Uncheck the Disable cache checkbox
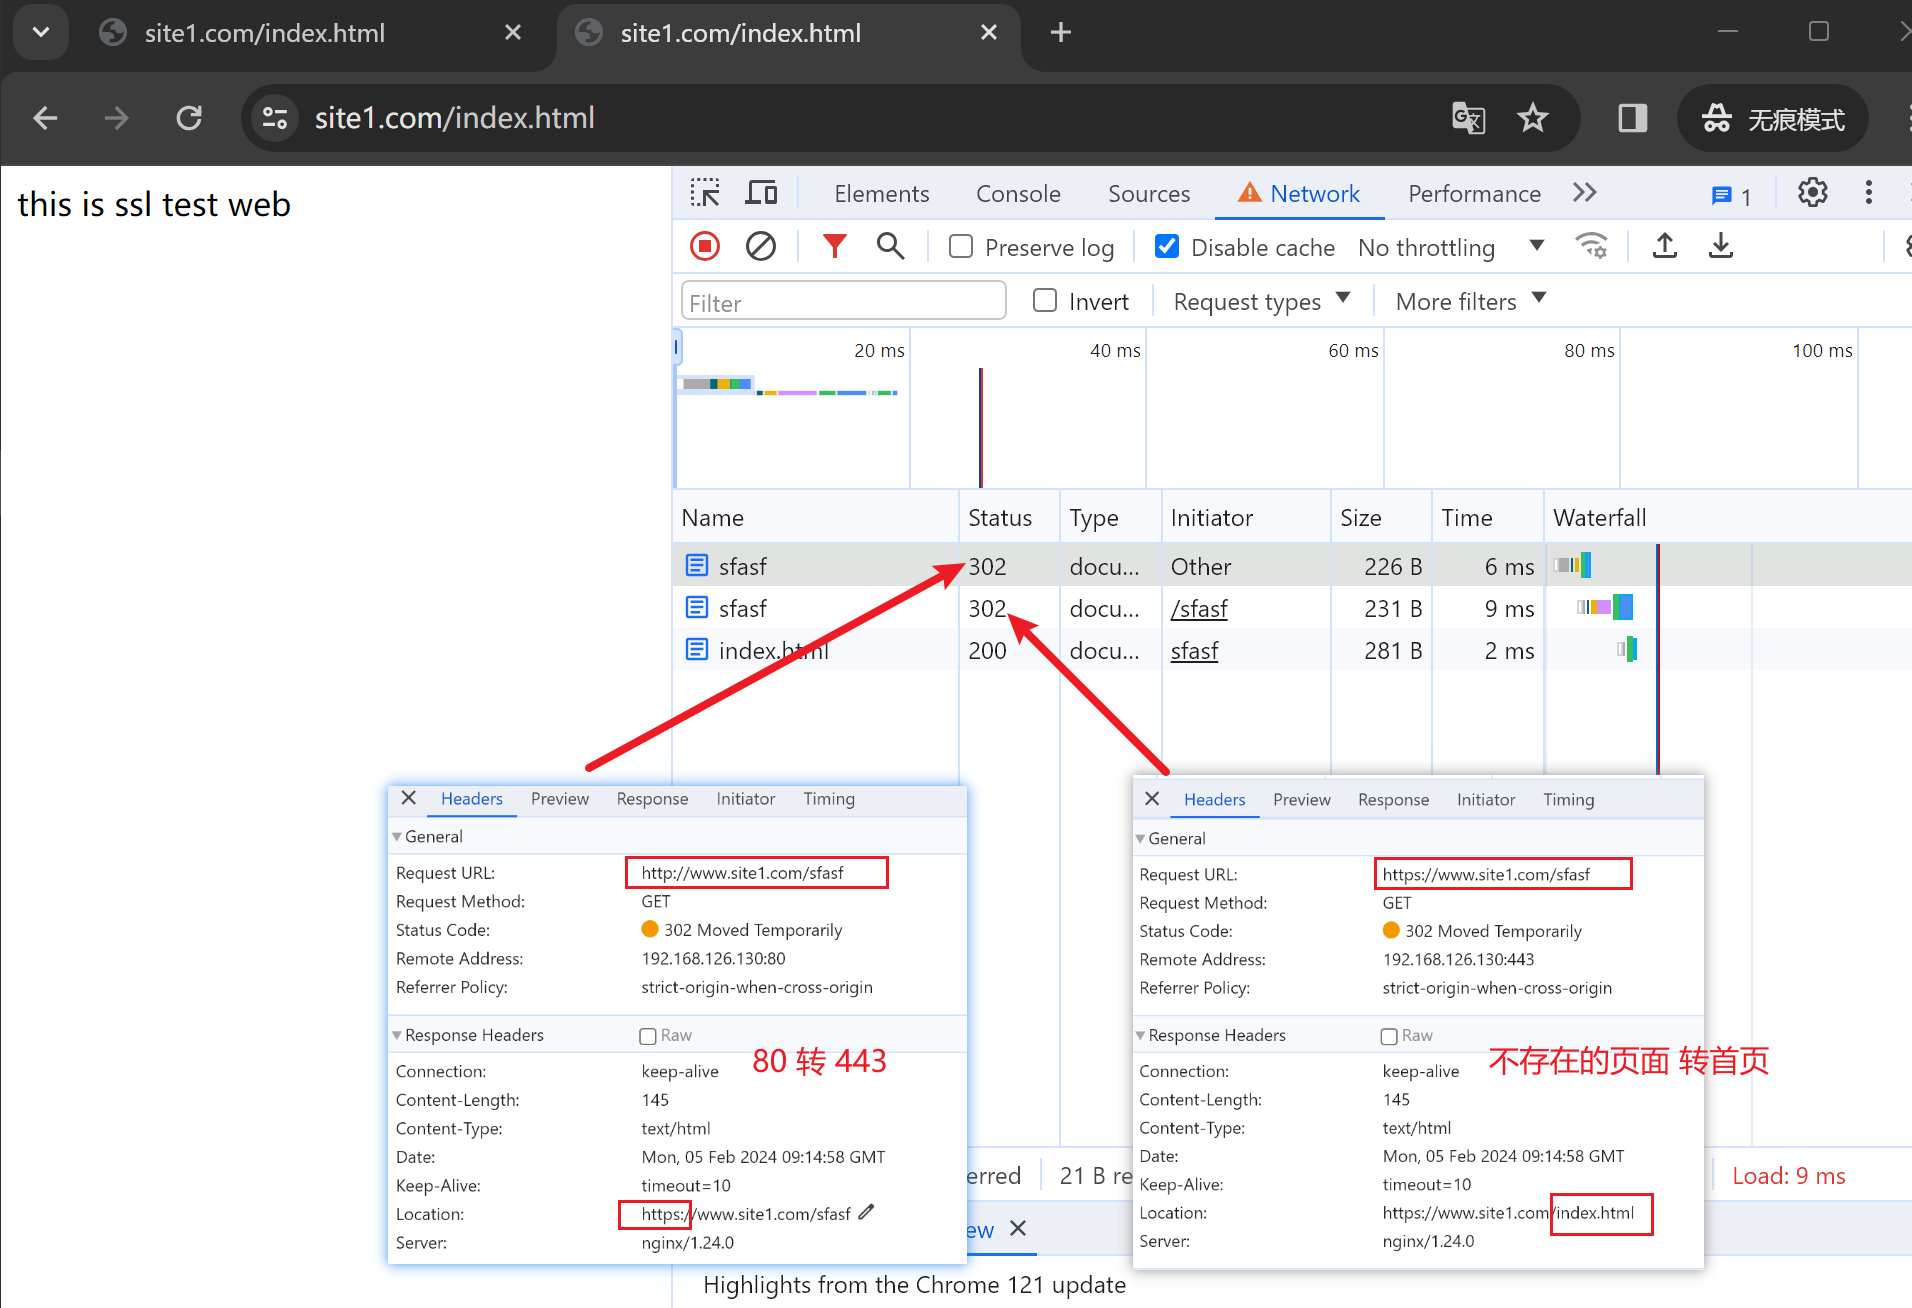This screenshot has height=1308, width=1912. coord(1166,247)
